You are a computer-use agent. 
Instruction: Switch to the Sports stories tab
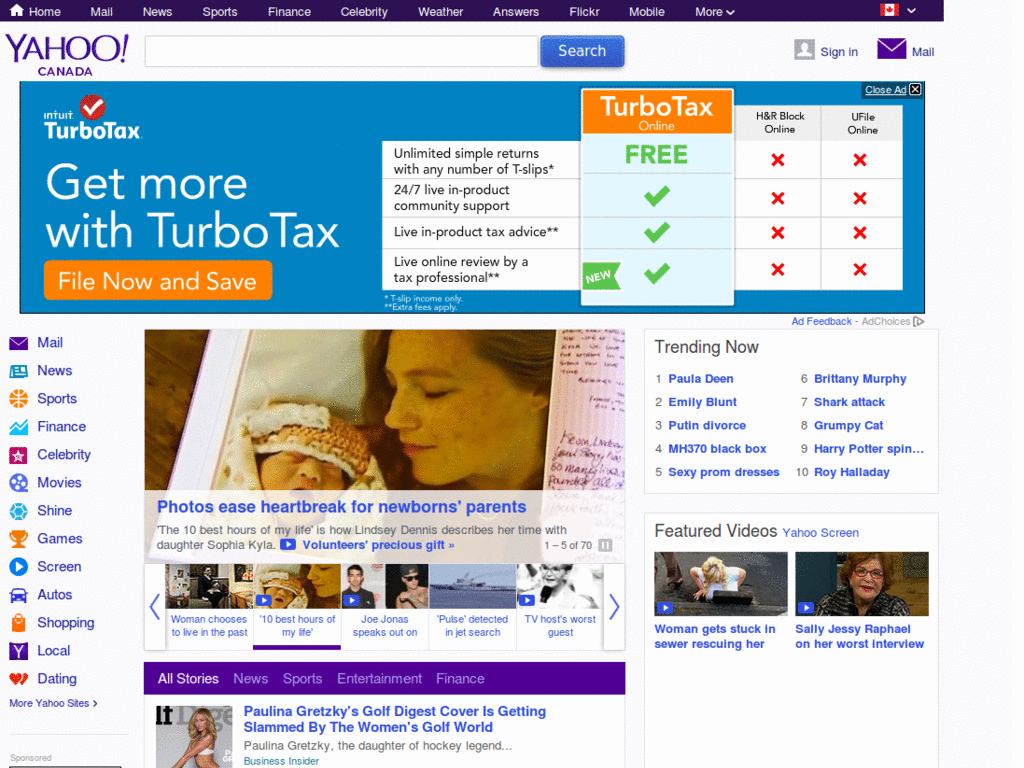(x=302, y=679)
